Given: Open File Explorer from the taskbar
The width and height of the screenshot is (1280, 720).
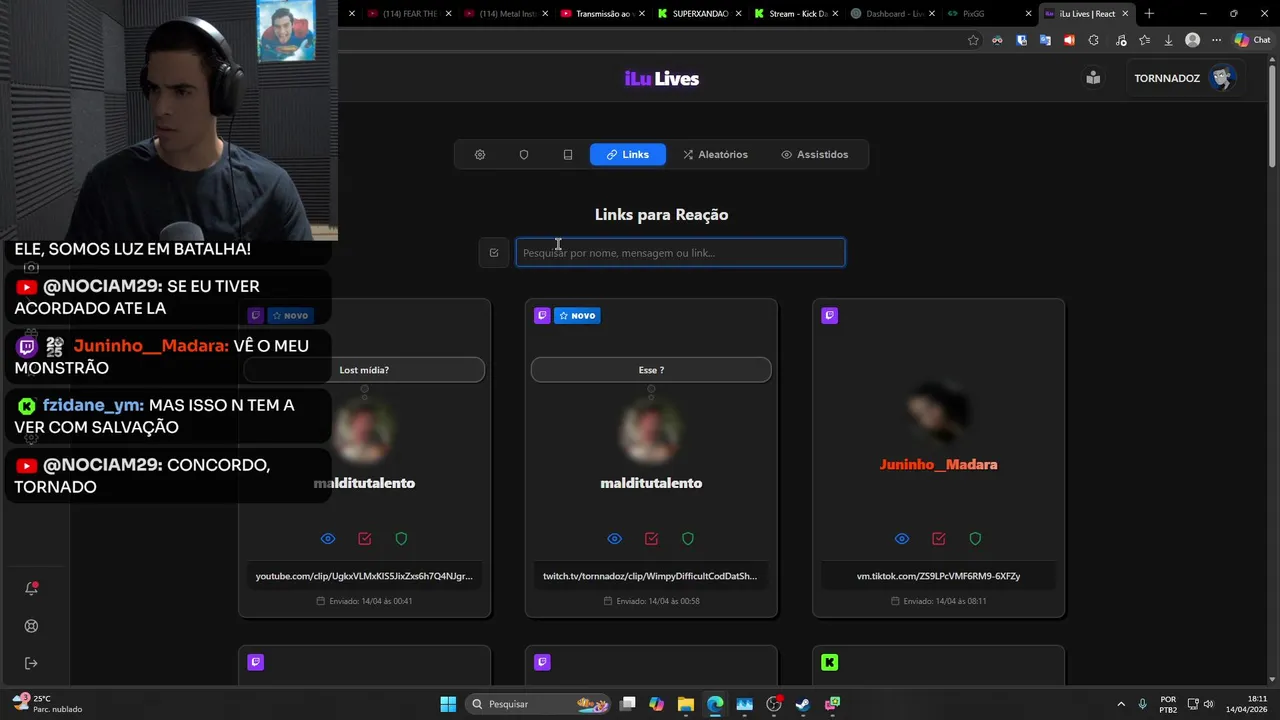Looking at the screenshot, I should pos(685,704).
